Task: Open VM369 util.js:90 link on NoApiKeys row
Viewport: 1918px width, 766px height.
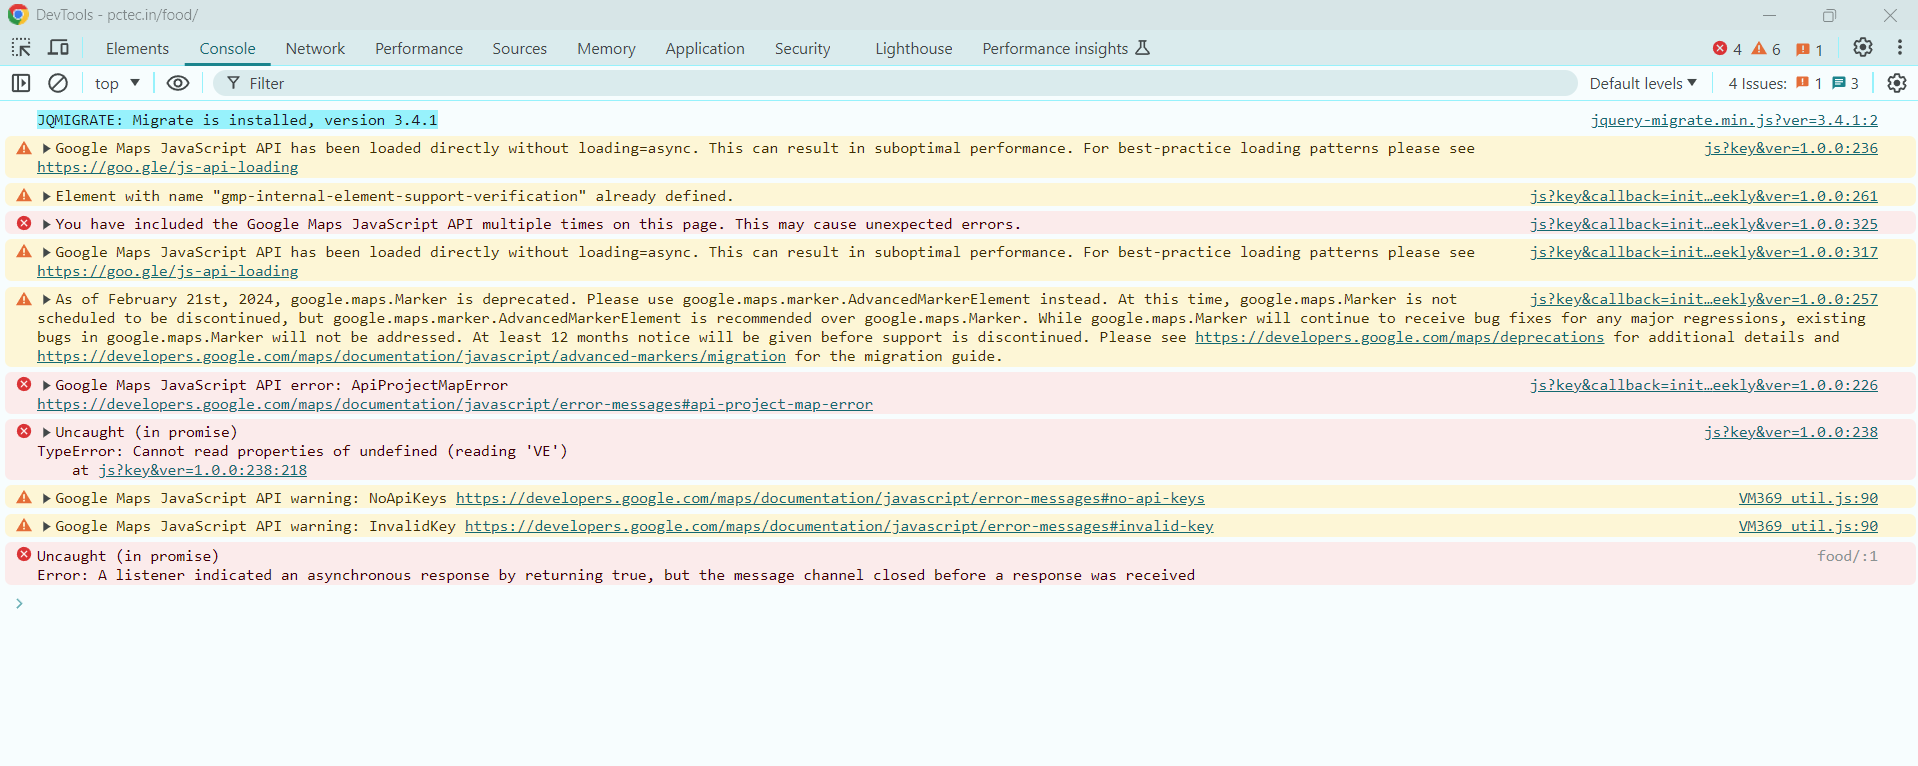Action: [x=1808, y=498]
